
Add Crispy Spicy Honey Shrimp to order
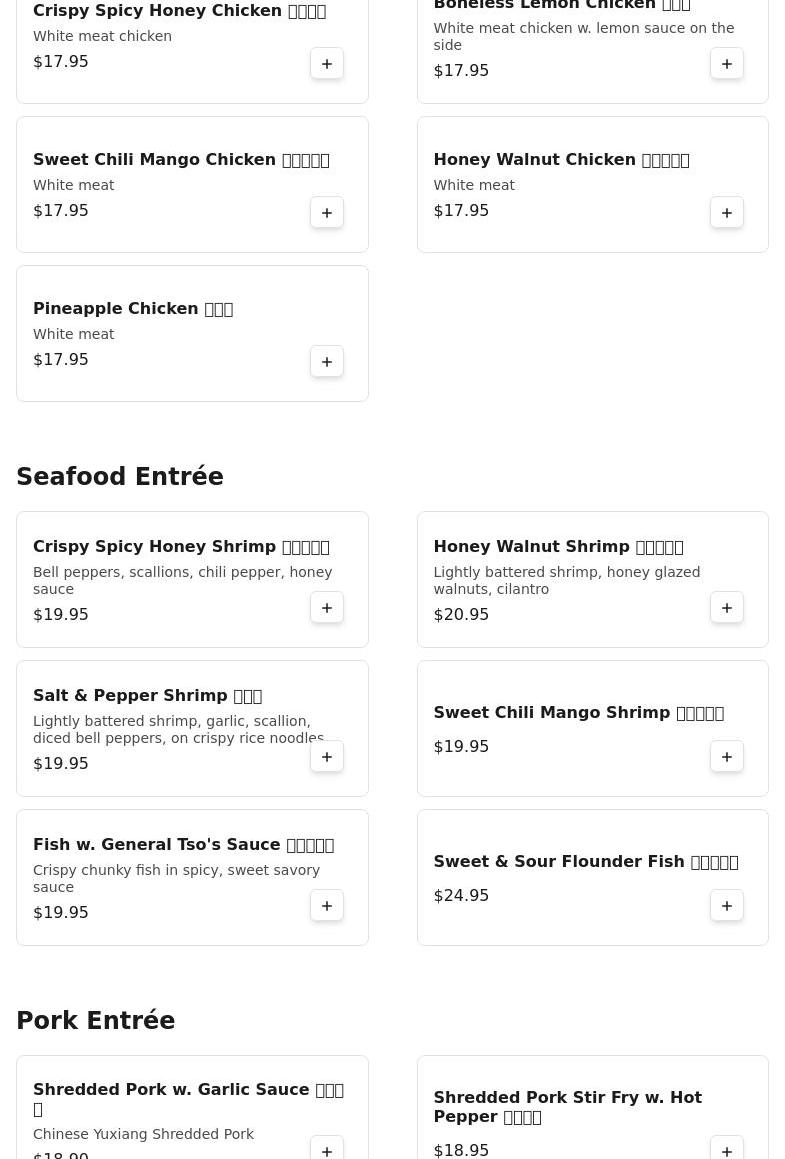(327, 608)
